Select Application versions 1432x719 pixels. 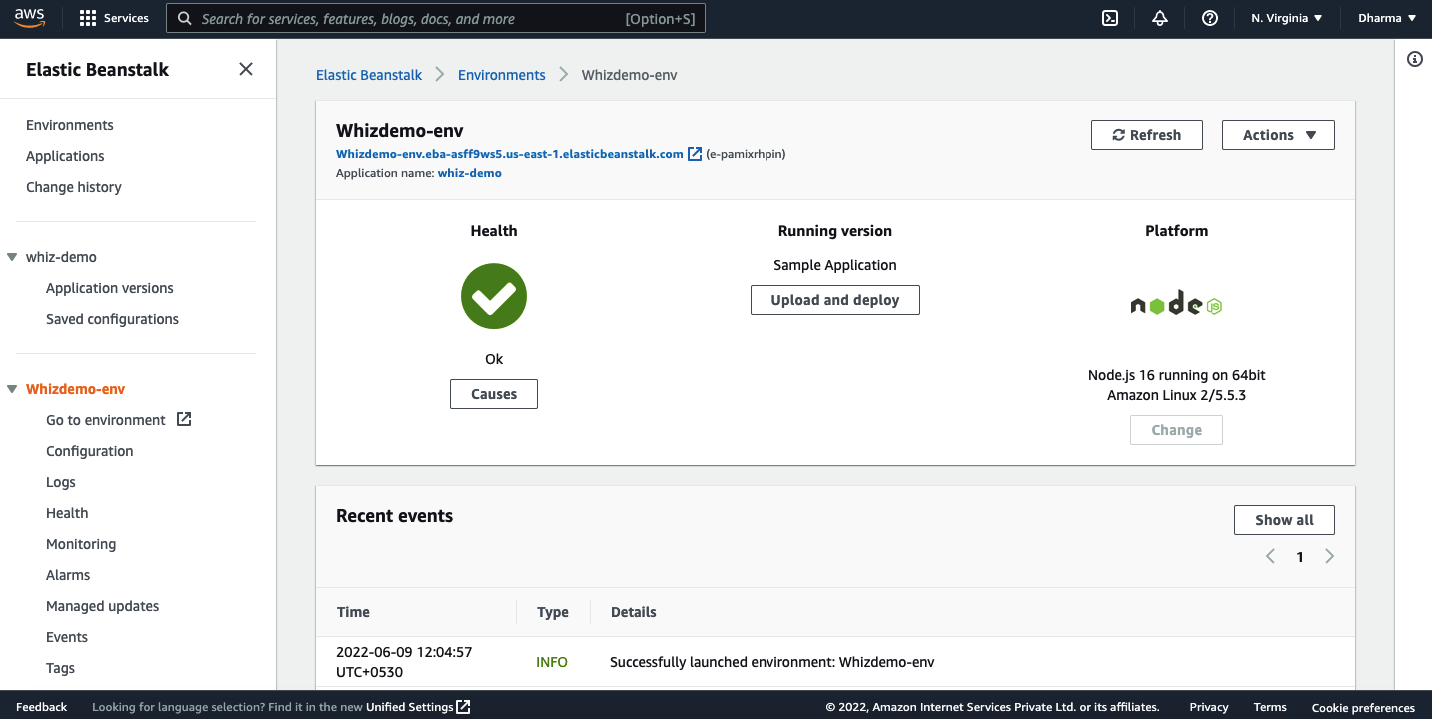coord(110,288)
